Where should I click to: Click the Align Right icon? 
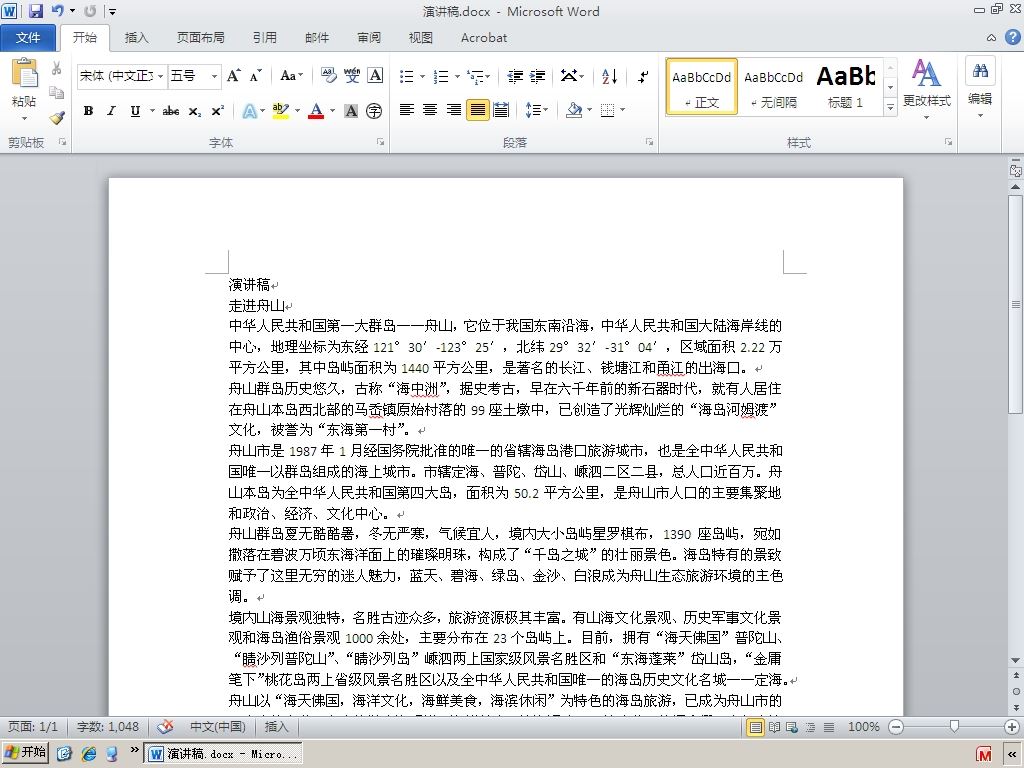453,110
